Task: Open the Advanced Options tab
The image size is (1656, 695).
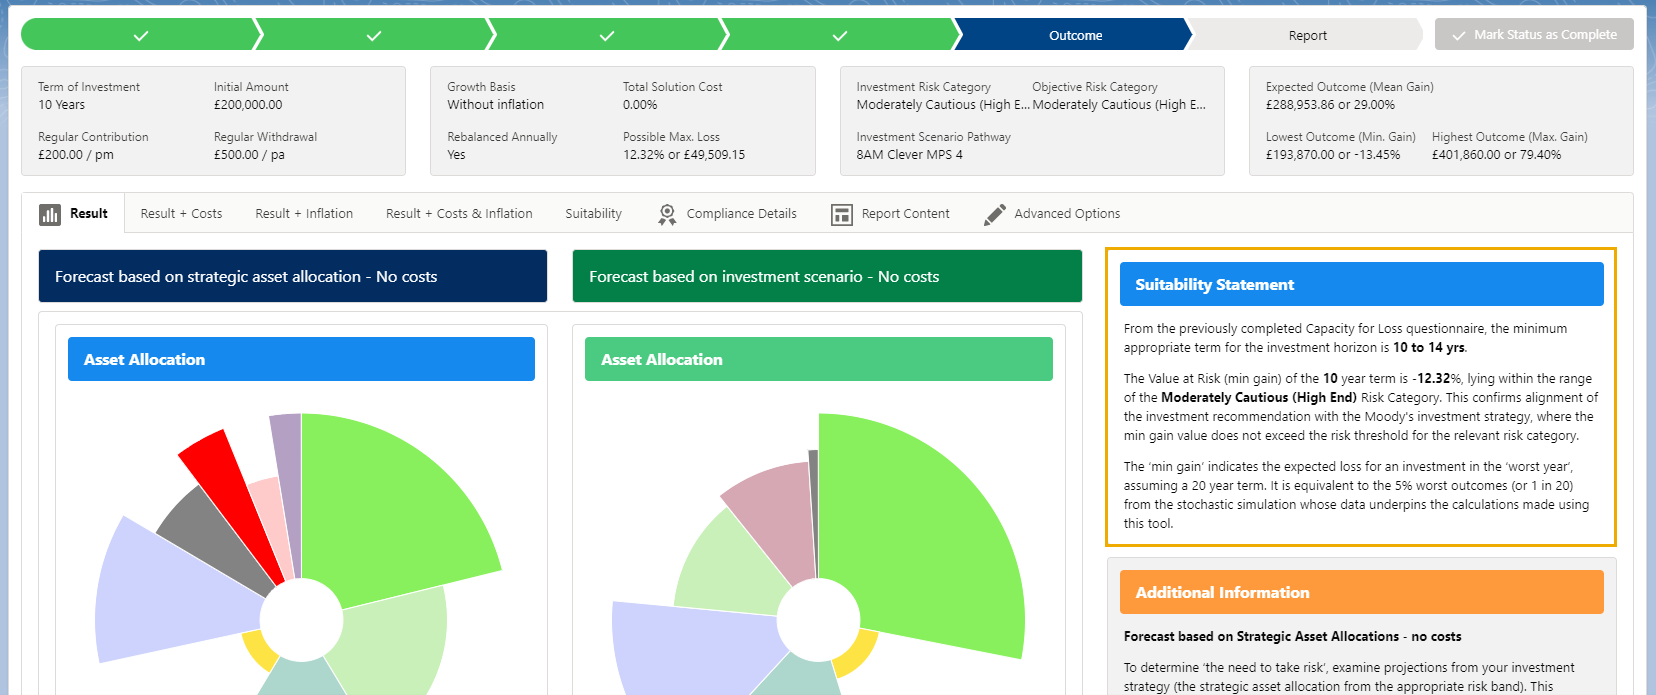Action: 1051,214
